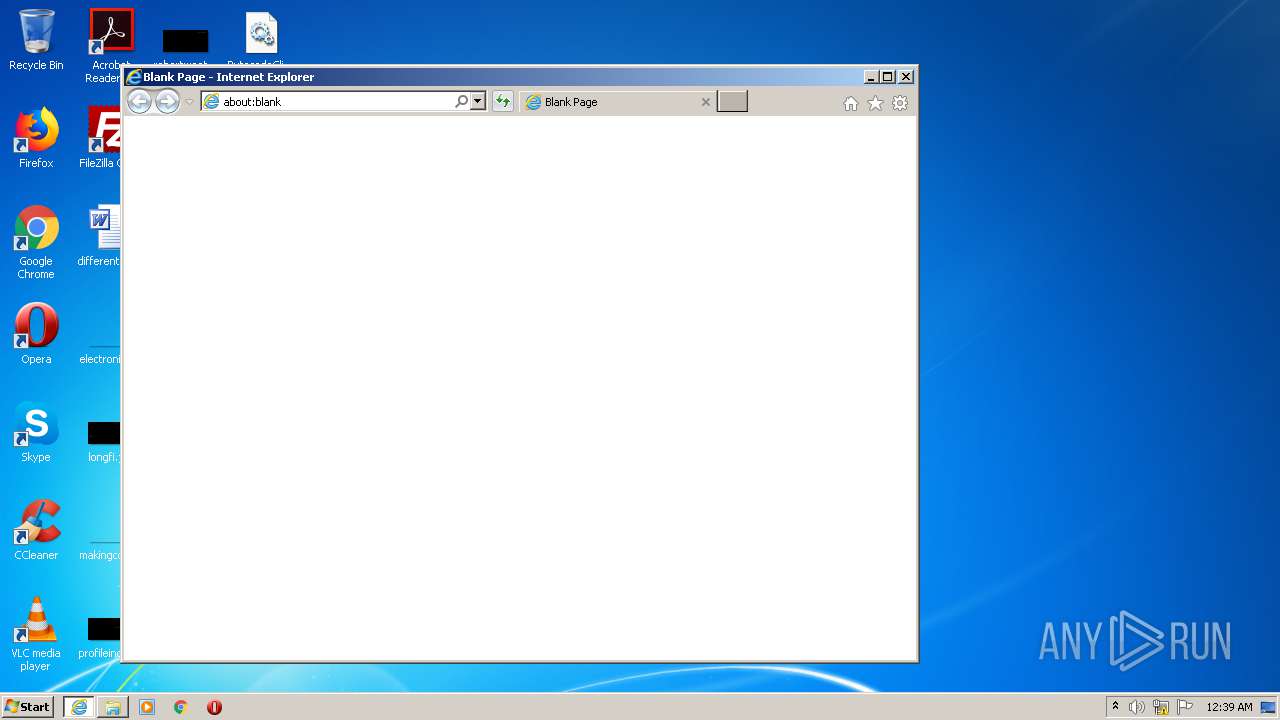Minimize the Internet Explorer window
This screenshot has width=1280, height=720.
(x=871, y=77)
